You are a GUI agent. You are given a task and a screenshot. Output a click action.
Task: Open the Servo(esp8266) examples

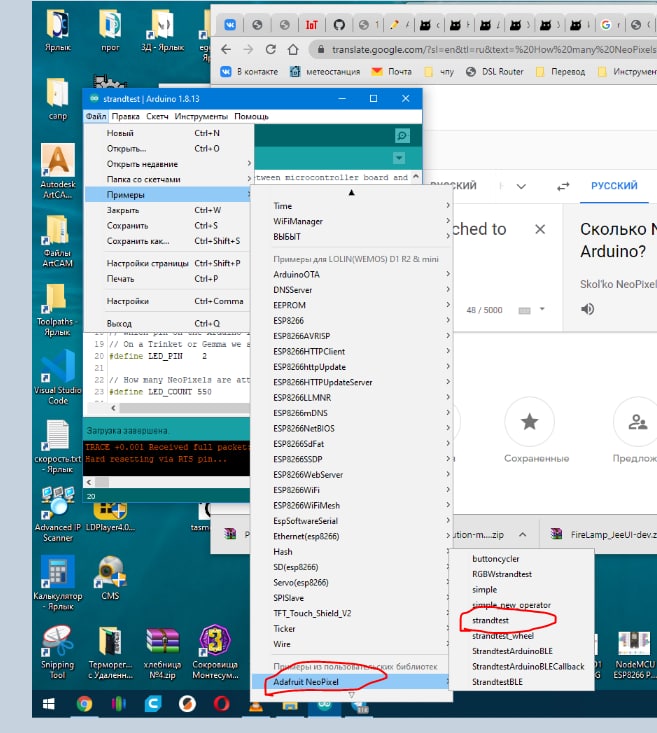point(352,582)
